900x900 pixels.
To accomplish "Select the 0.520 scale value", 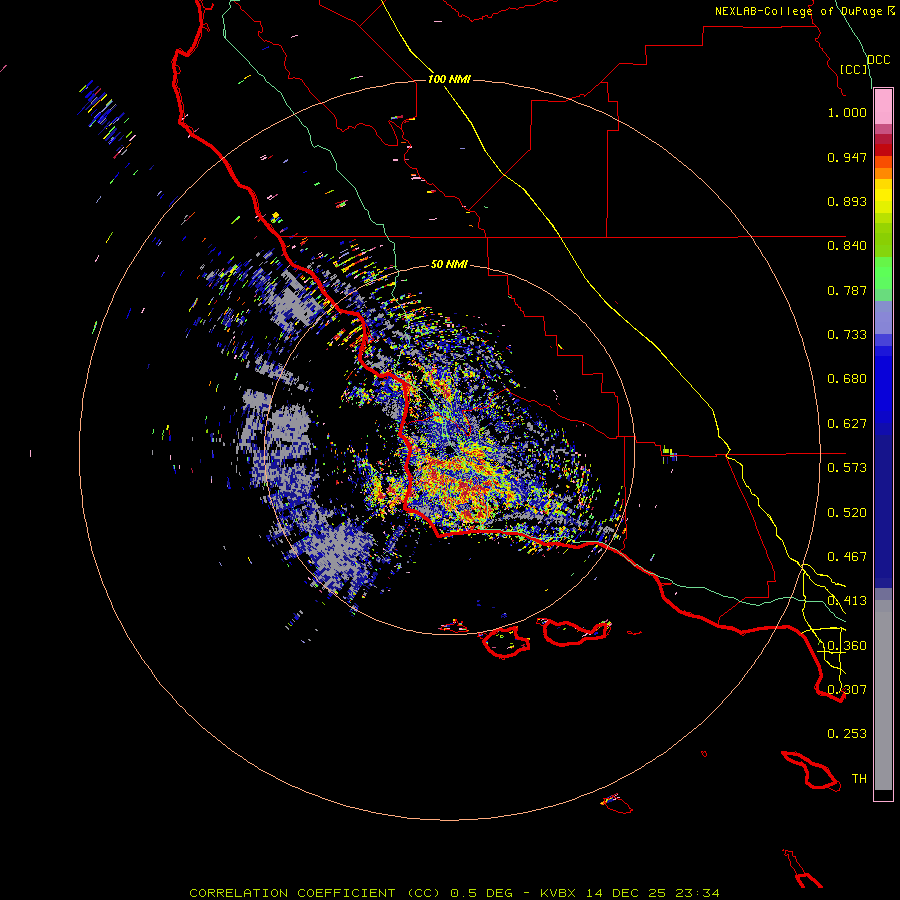I will 847,513.
